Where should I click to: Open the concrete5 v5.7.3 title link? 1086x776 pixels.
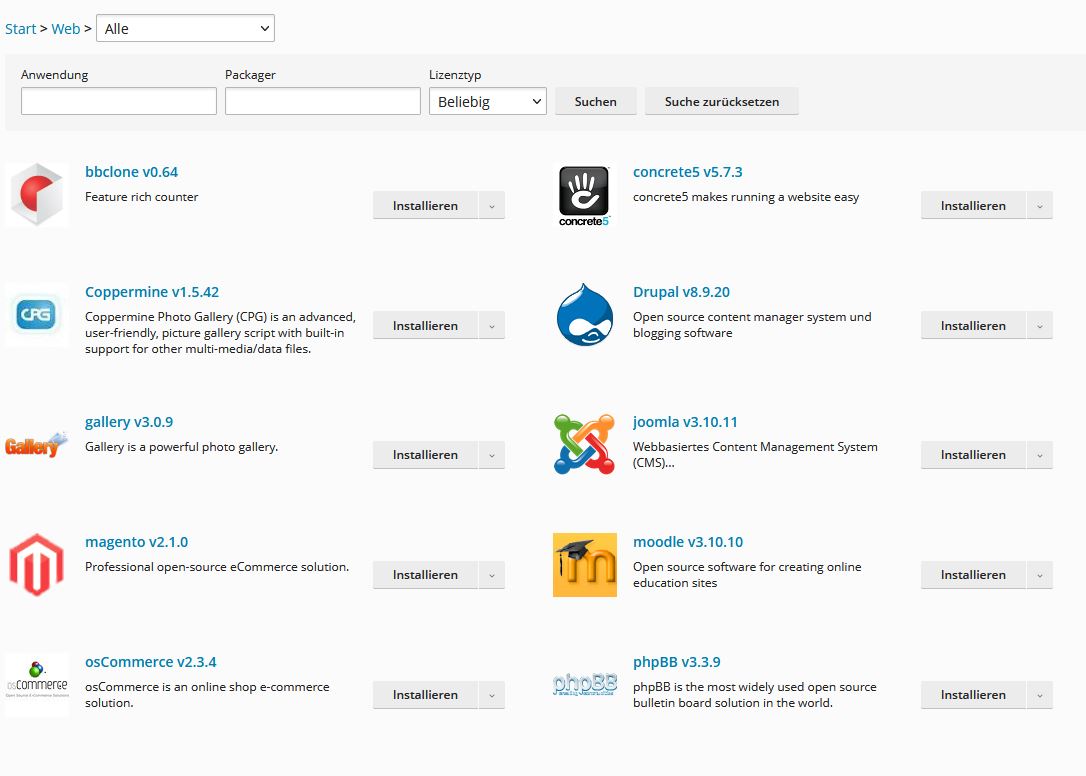pyautogui.click(x=688, y=172)
